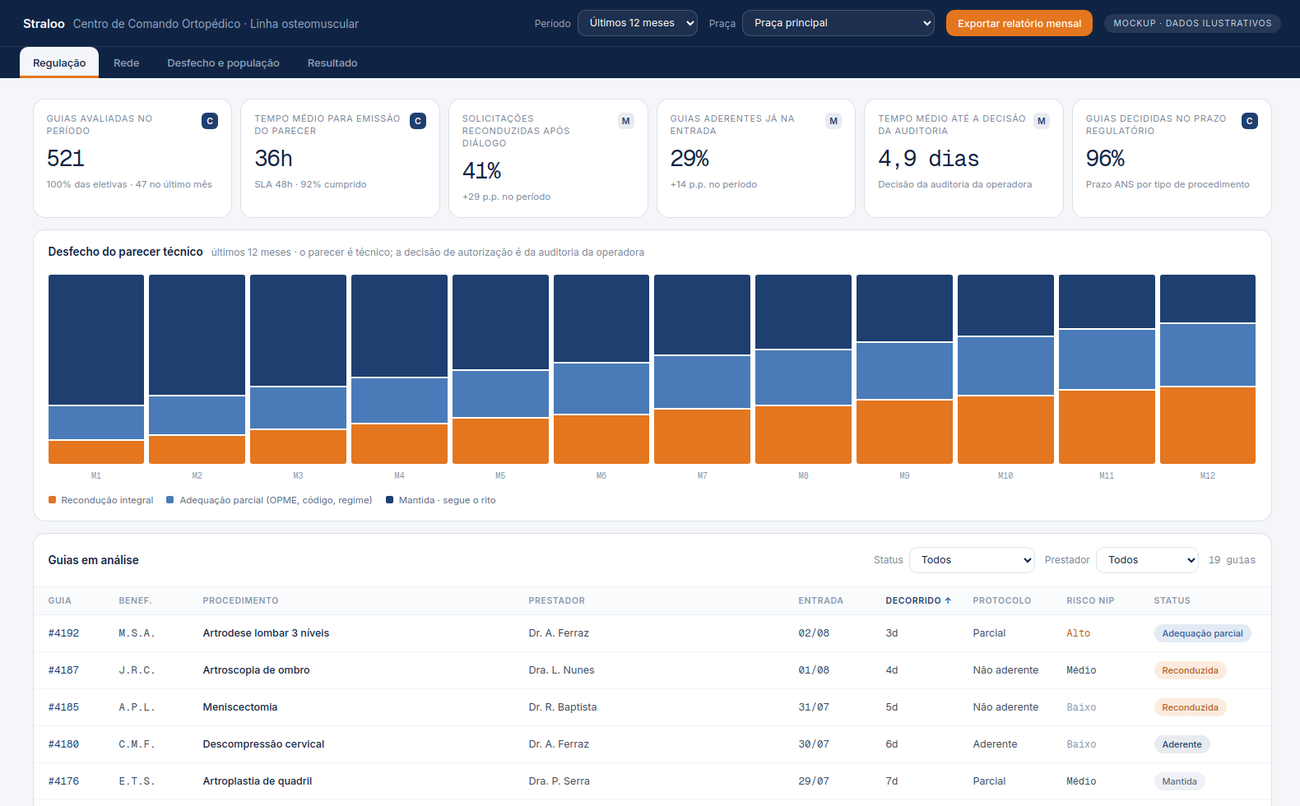The width and height of the screenshot is (1300, 806).
Task: Open the Desfecho e população tab
Action: point(223,63)
